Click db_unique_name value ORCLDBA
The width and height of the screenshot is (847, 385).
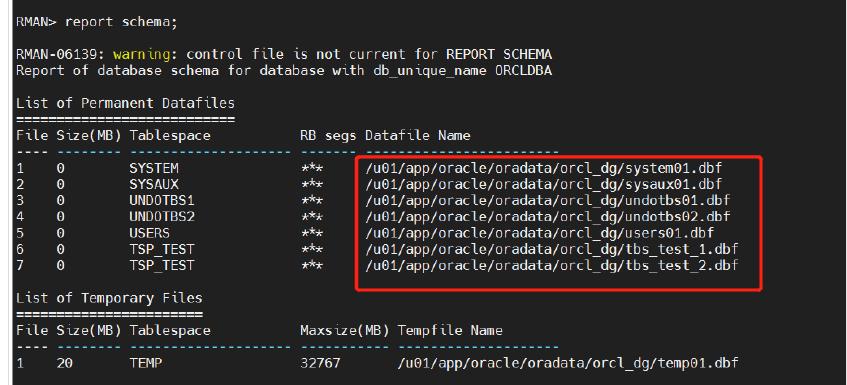[523, 71]
